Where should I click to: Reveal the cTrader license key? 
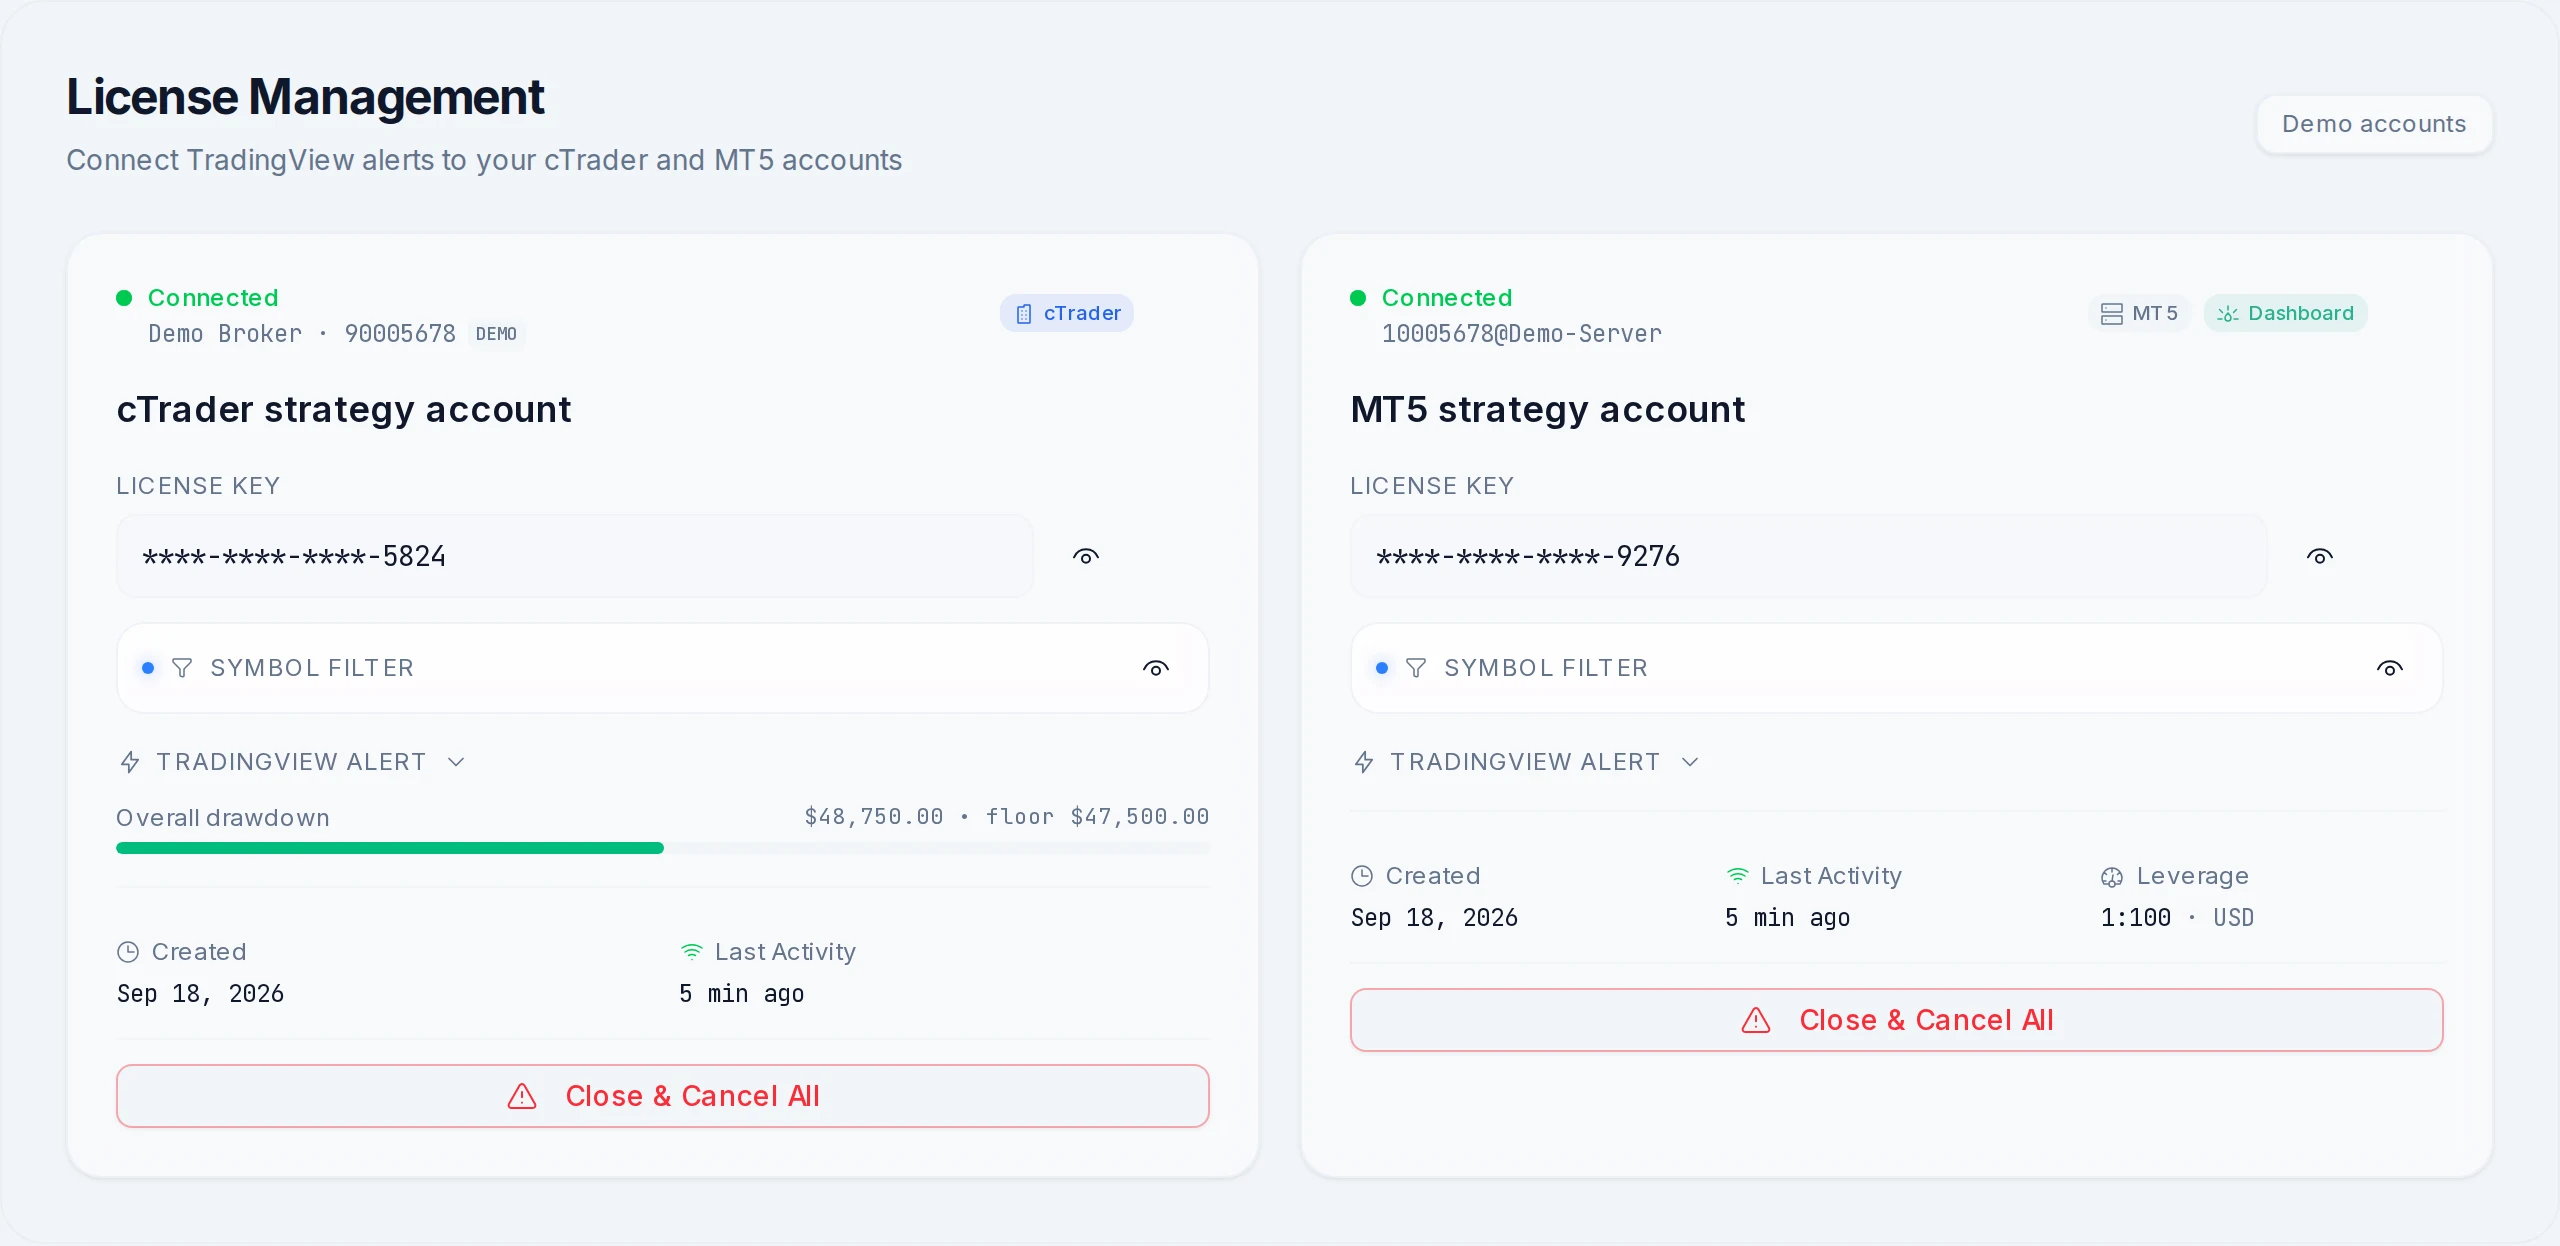click(1086, 556)
